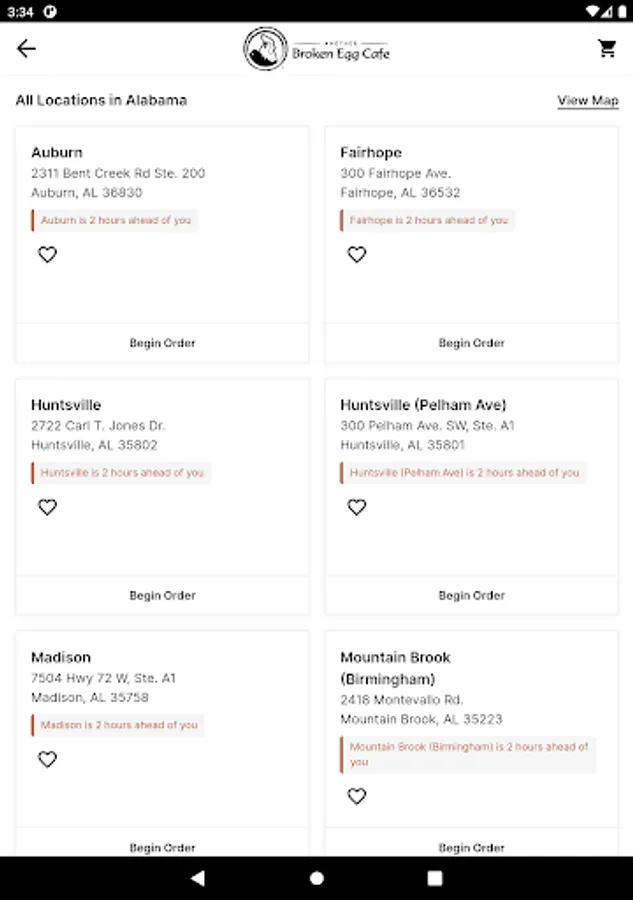Toggle heart for Huntsville Carl T. Jones
The image size is (633, 900).
pos(47,507)
